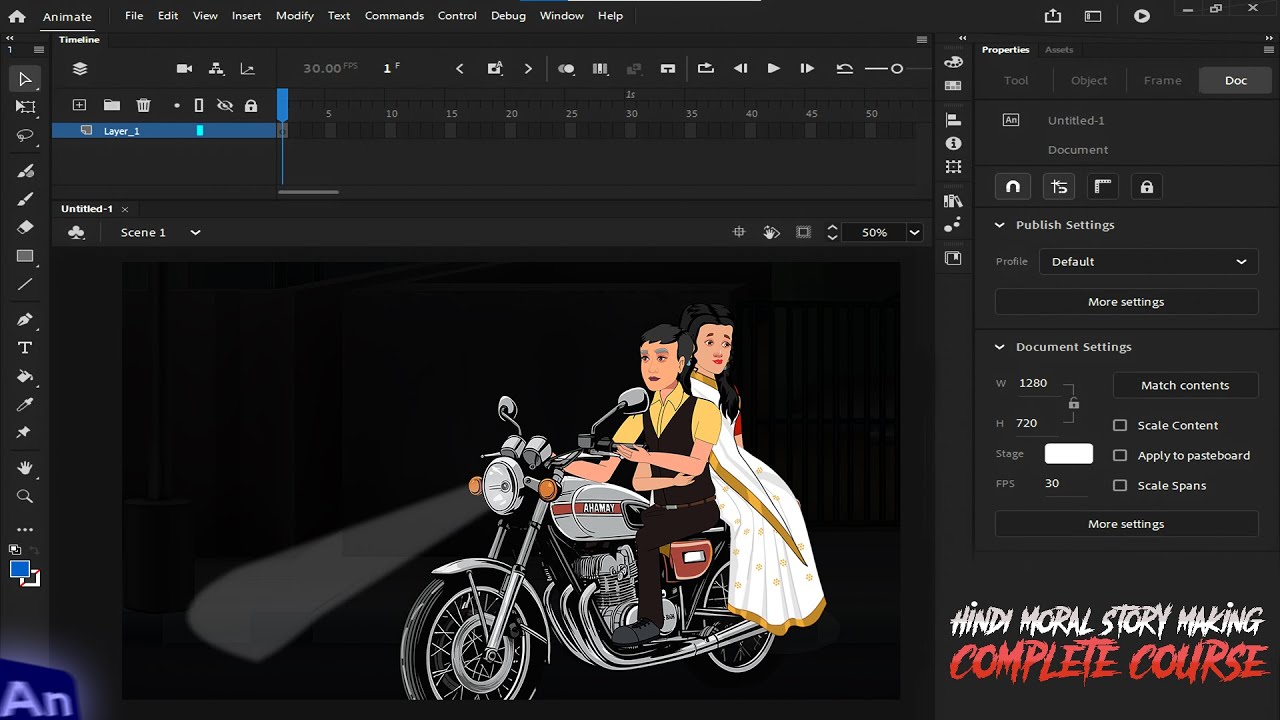This screenshot has height=720, width=1280.
Task: Open the timeline panel options menu
Action: 922,40
